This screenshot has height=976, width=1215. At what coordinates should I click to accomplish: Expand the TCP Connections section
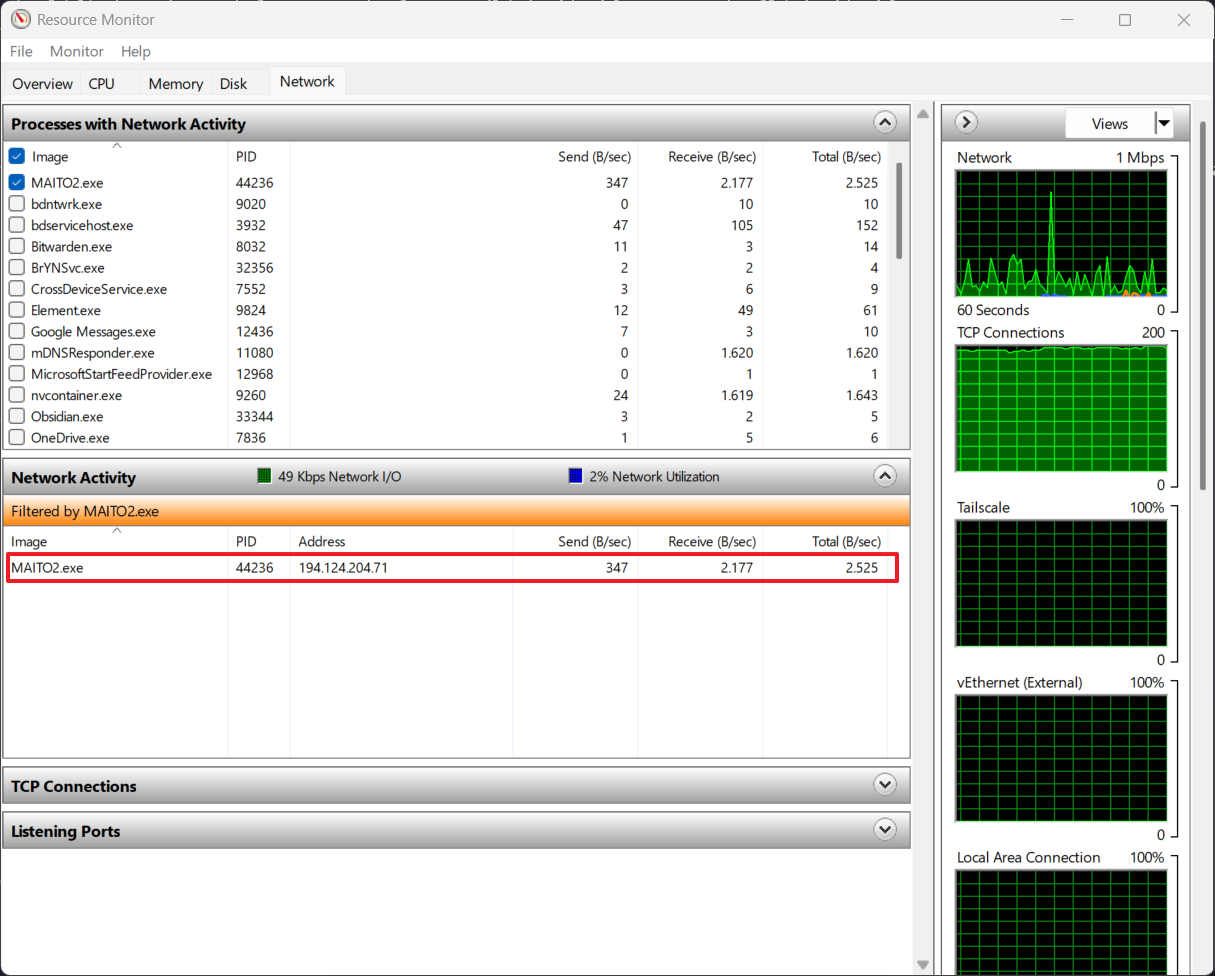point(885,785)
